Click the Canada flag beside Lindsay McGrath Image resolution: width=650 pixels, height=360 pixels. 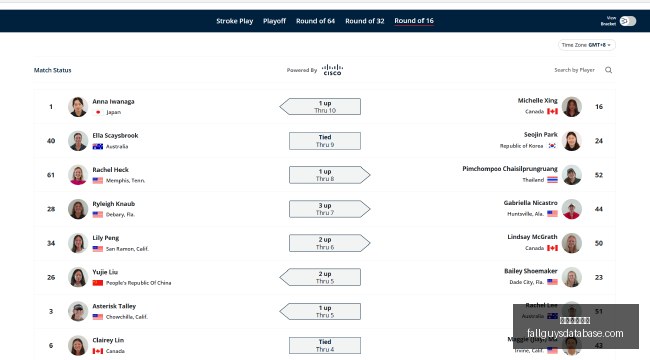click(x=552, y=248)
